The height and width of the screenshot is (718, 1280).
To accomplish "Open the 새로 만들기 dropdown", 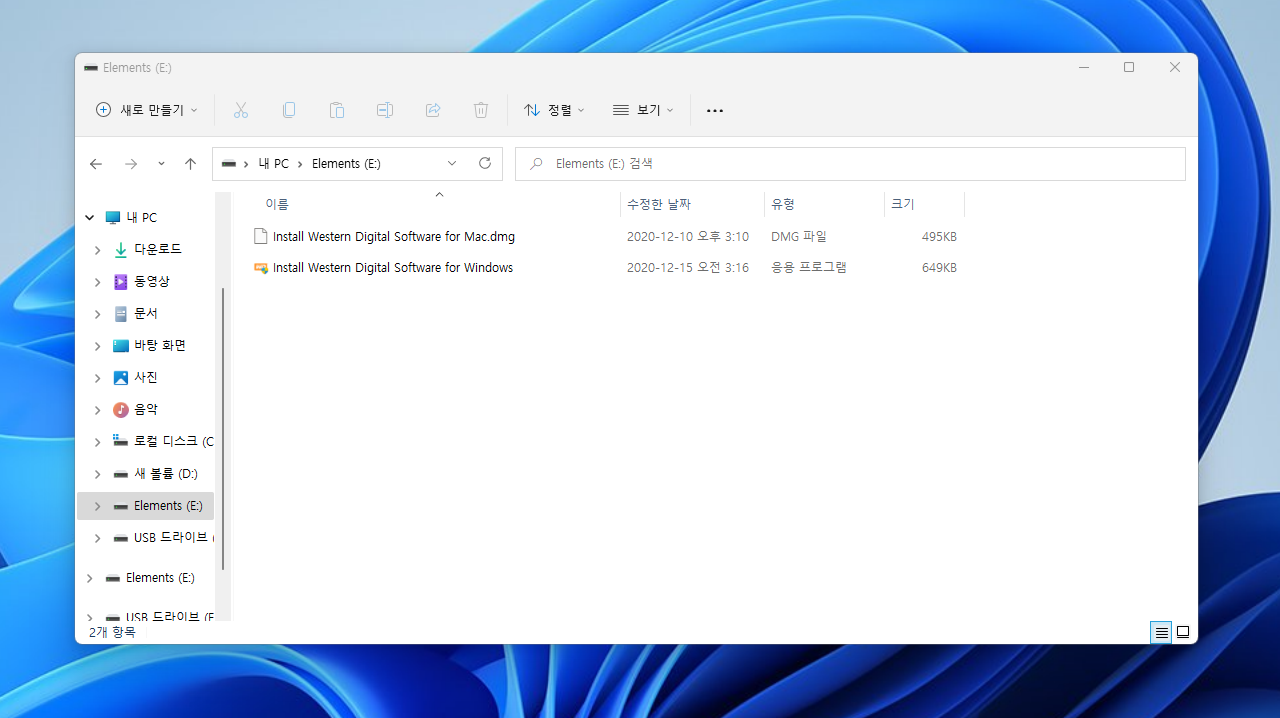I will (x=146, y=110).
